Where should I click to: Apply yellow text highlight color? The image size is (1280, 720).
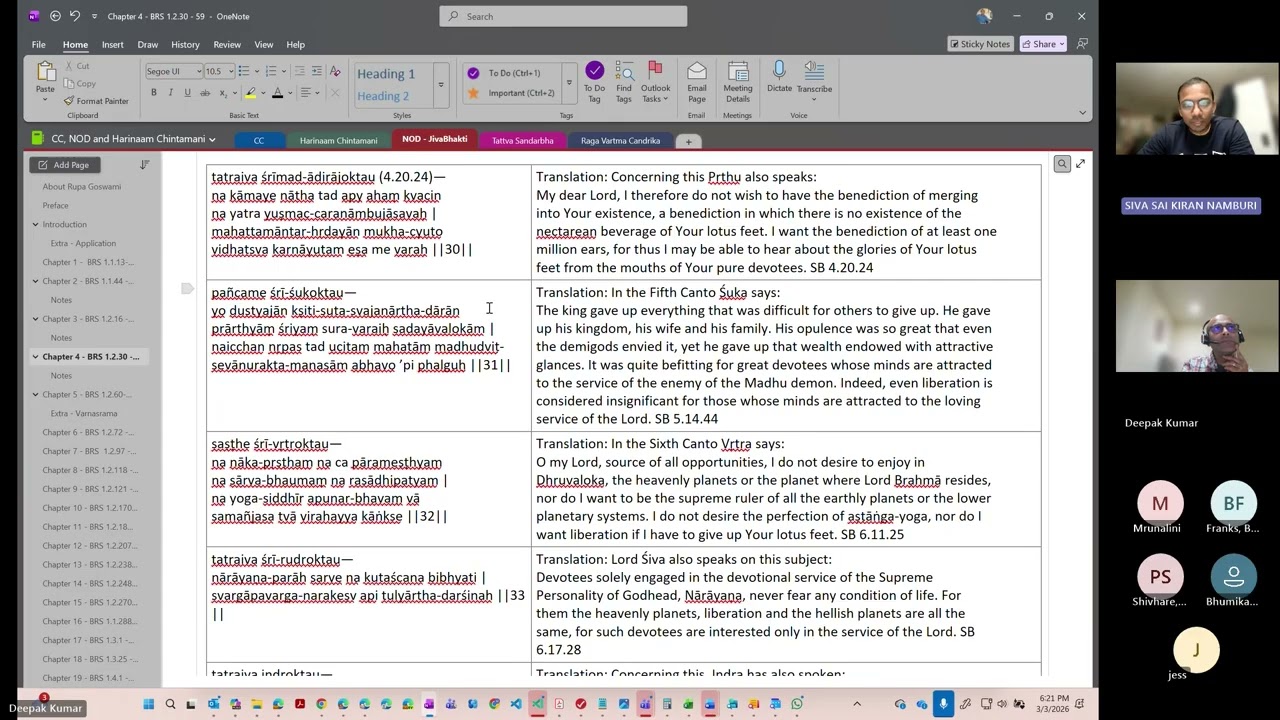250,93
